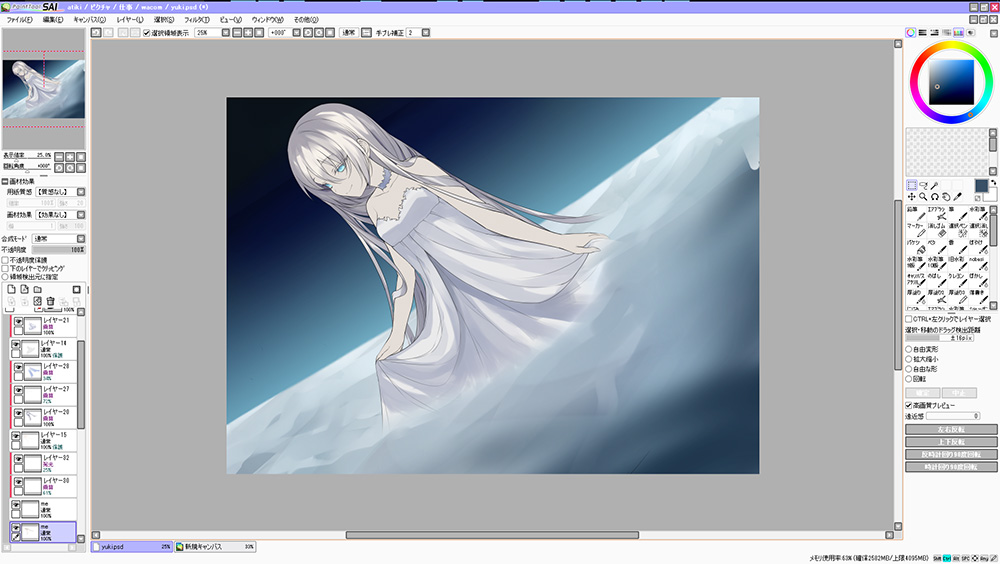Choose the 消しゴム eraser tool
This screenshot has width=1000, height=564.
coord(936,230)
